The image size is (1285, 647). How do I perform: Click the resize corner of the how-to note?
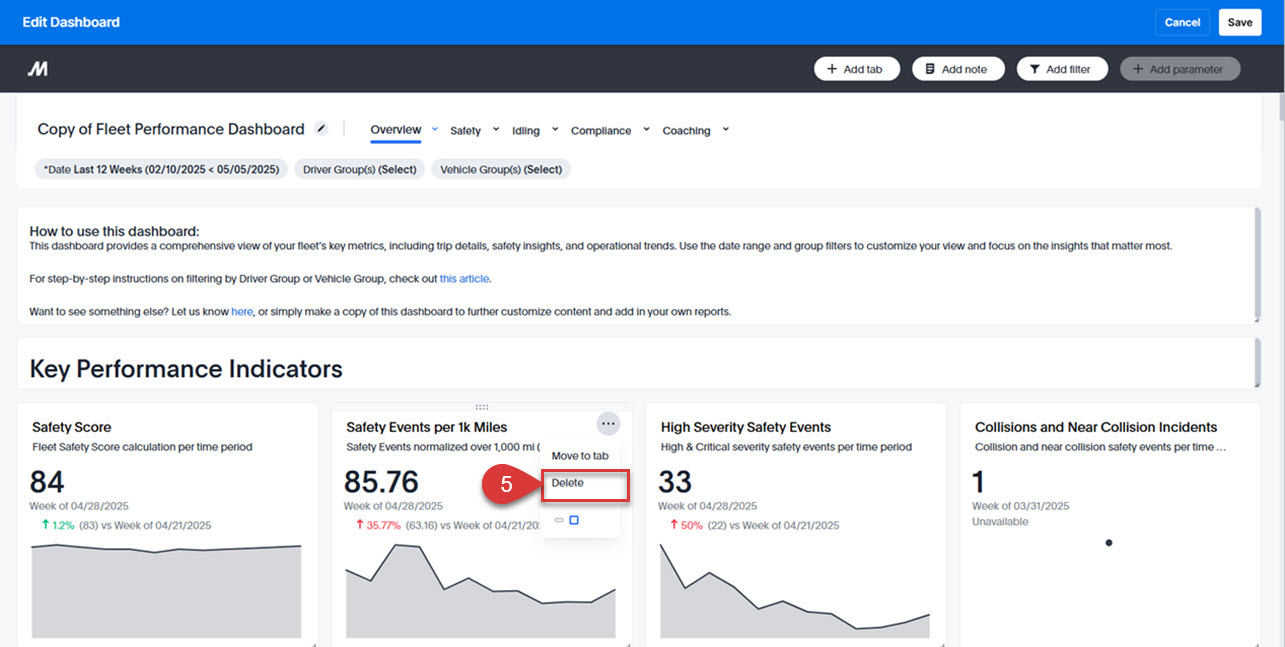click(x=1256, y=319)
